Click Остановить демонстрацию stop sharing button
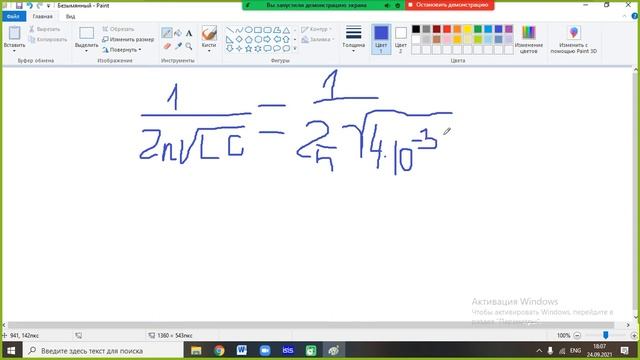The image size is (640, 360). (x=449, y=5)
